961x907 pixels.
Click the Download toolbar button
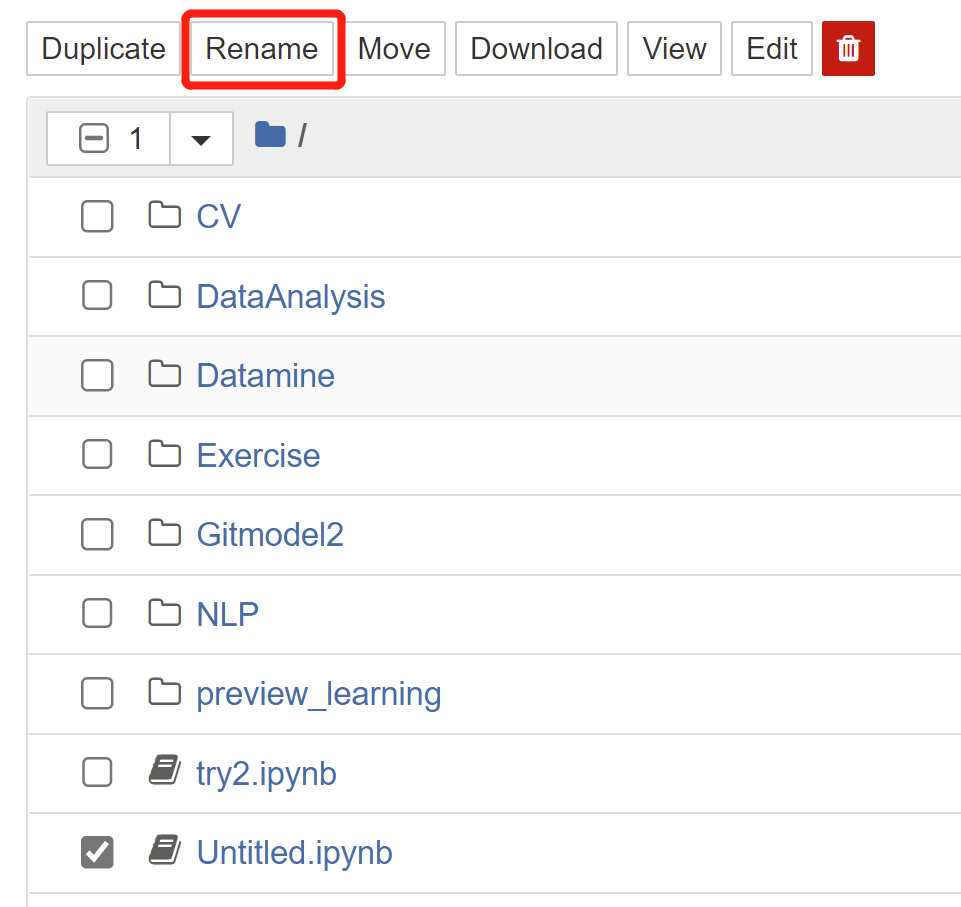(536, 49)
